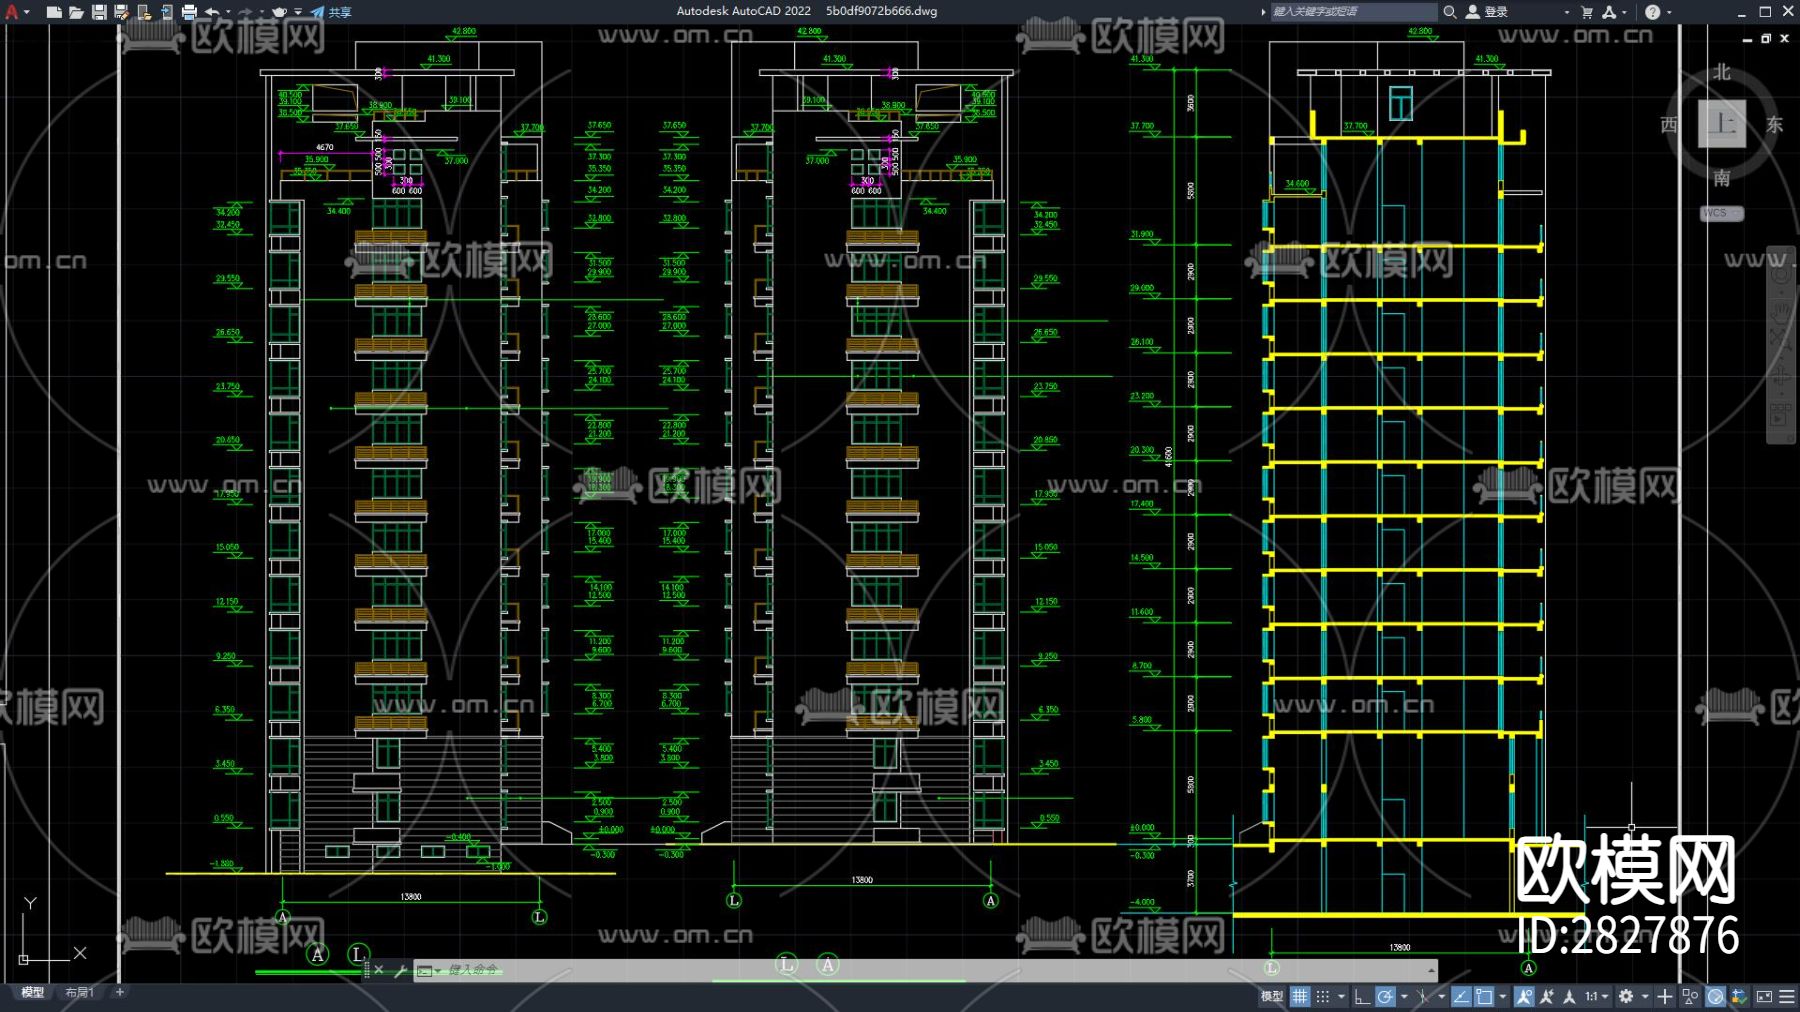This screenshot has height=1012, width=1800.
Task: Open a file with the Open icon
Action: [x=76, y=12]
